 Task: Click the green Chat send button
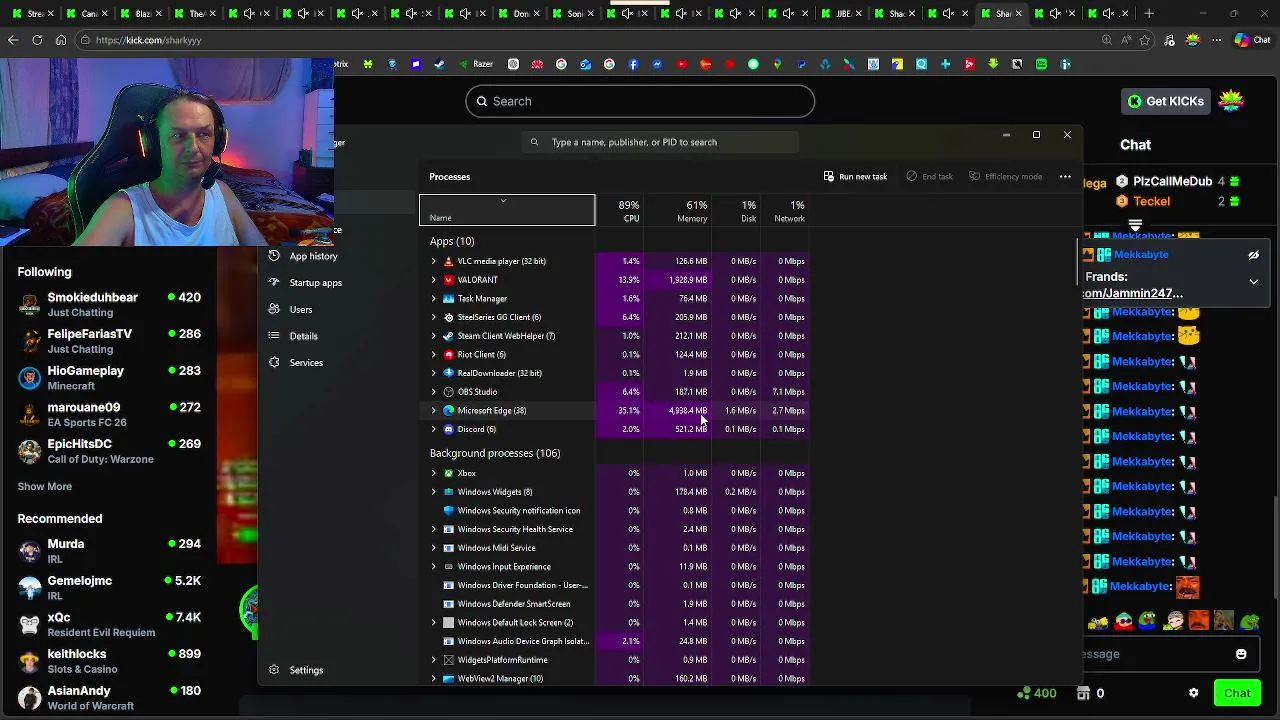click(1237, 693)
